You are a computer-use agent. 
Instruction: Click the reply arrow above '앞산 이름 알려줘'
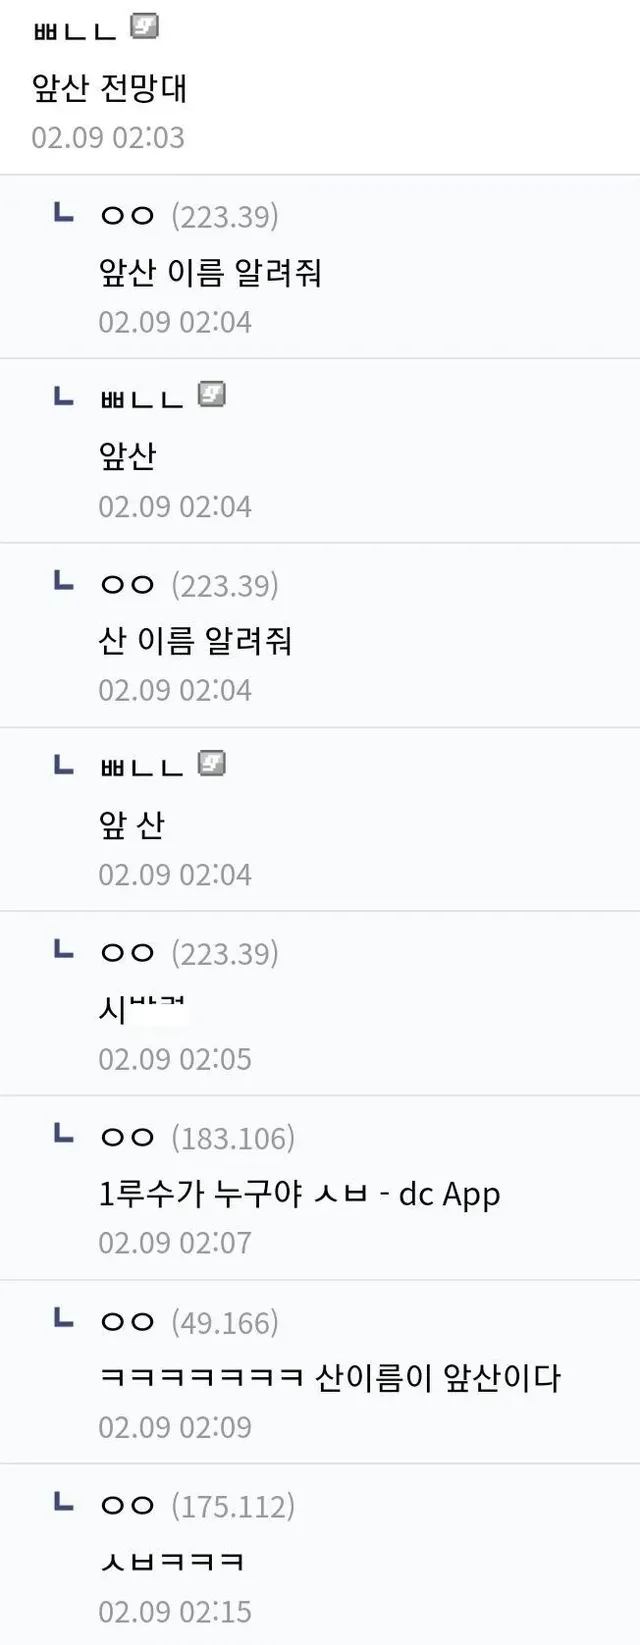click(x=63, y=212)
